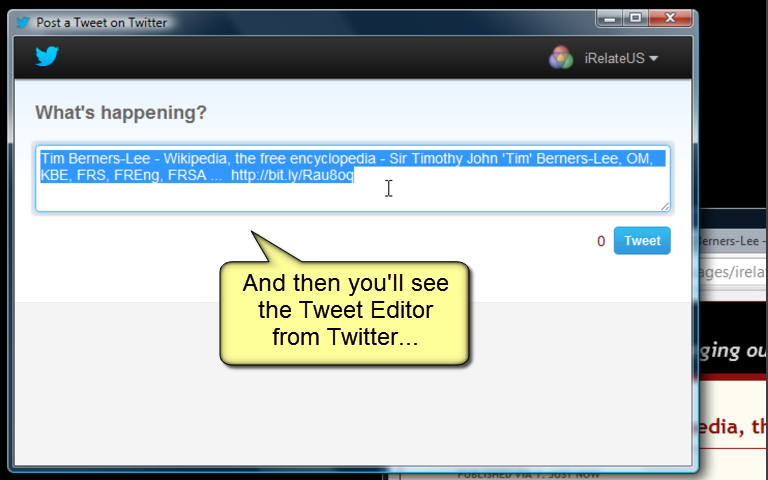Click the tweet textarea resize grip
Image resolution: width=768 pixels, height=480 pixels.
pos(665,206)
